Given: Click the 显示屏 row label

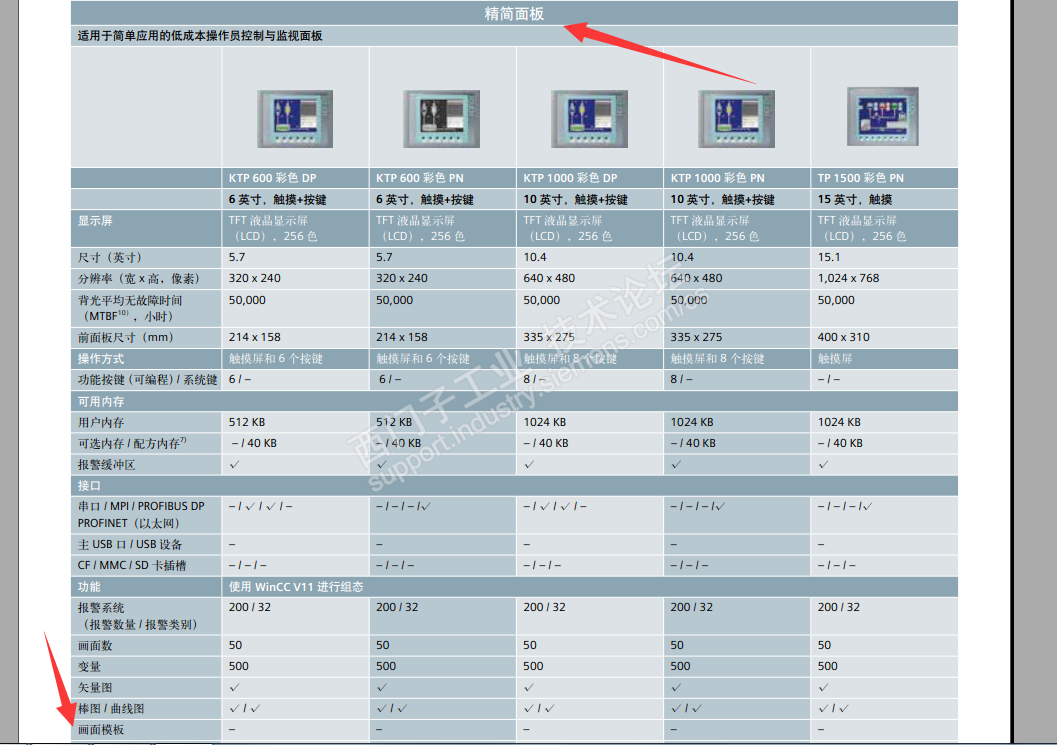Looking at the screenshot, I should point(95,220).
